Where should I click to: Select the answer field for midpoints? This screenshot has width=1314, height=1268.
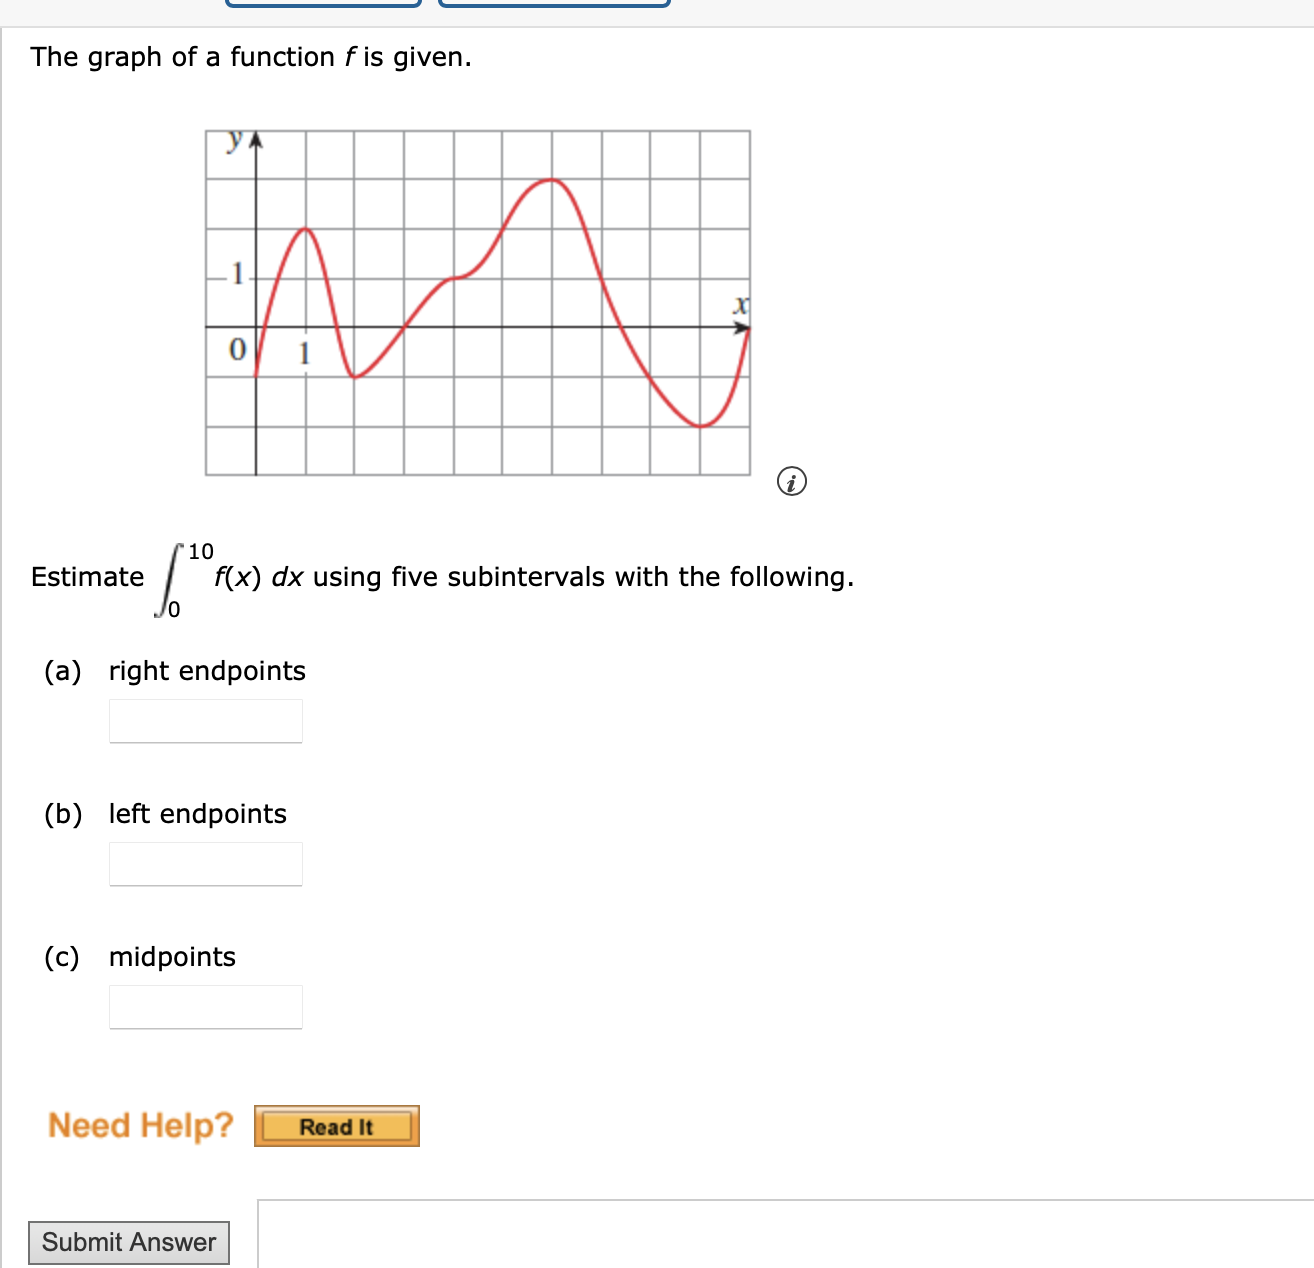tap(205, 1005)
